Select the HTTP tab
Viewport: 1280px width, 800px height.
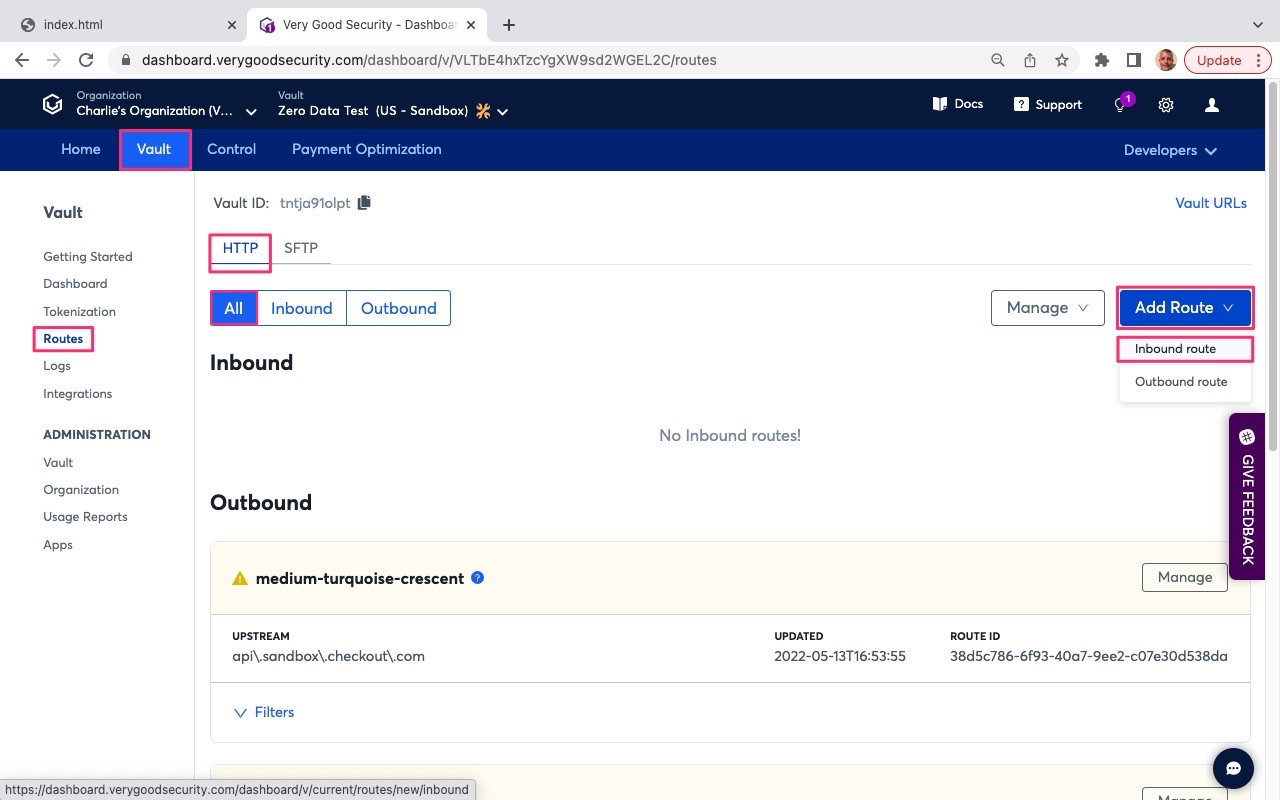tap(240, 248)
